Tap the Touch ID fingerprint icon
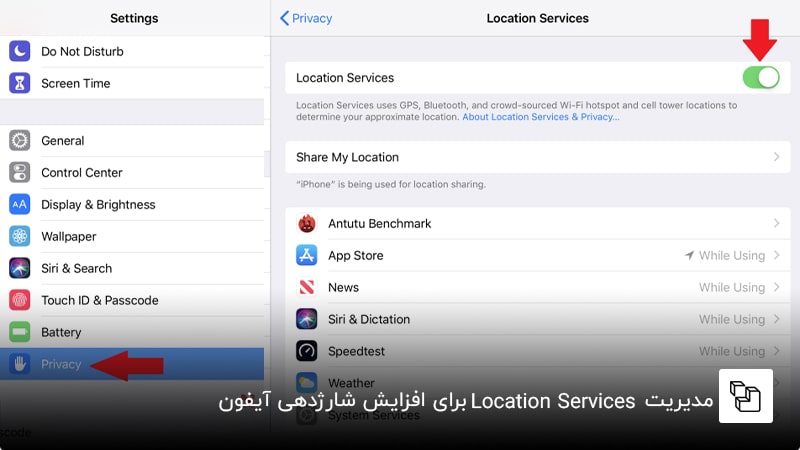The image size is (800, 450). (19, 300)
